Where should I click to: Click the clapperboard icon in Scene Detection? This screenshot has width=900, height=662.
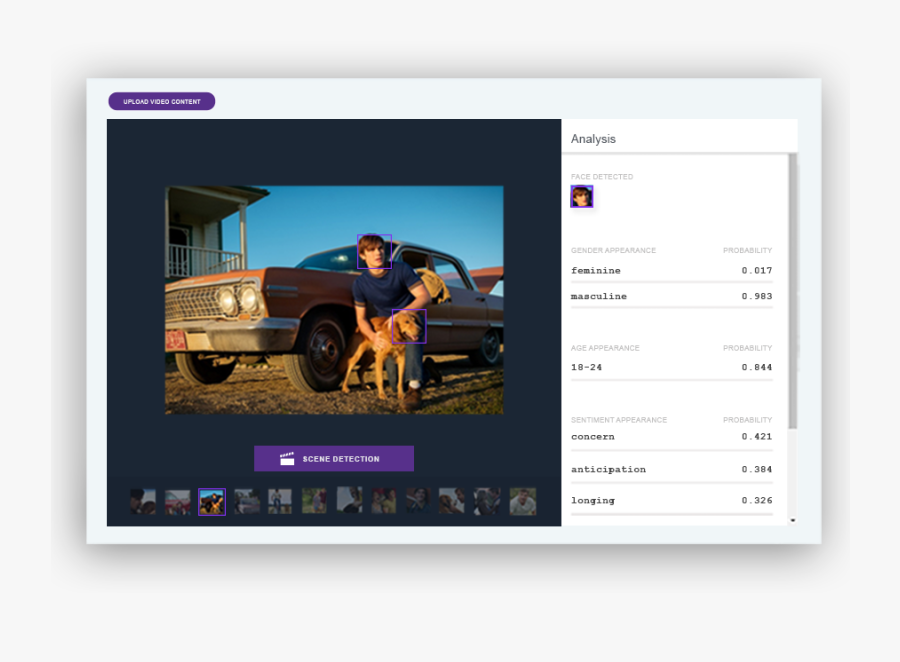pos(287,459)
